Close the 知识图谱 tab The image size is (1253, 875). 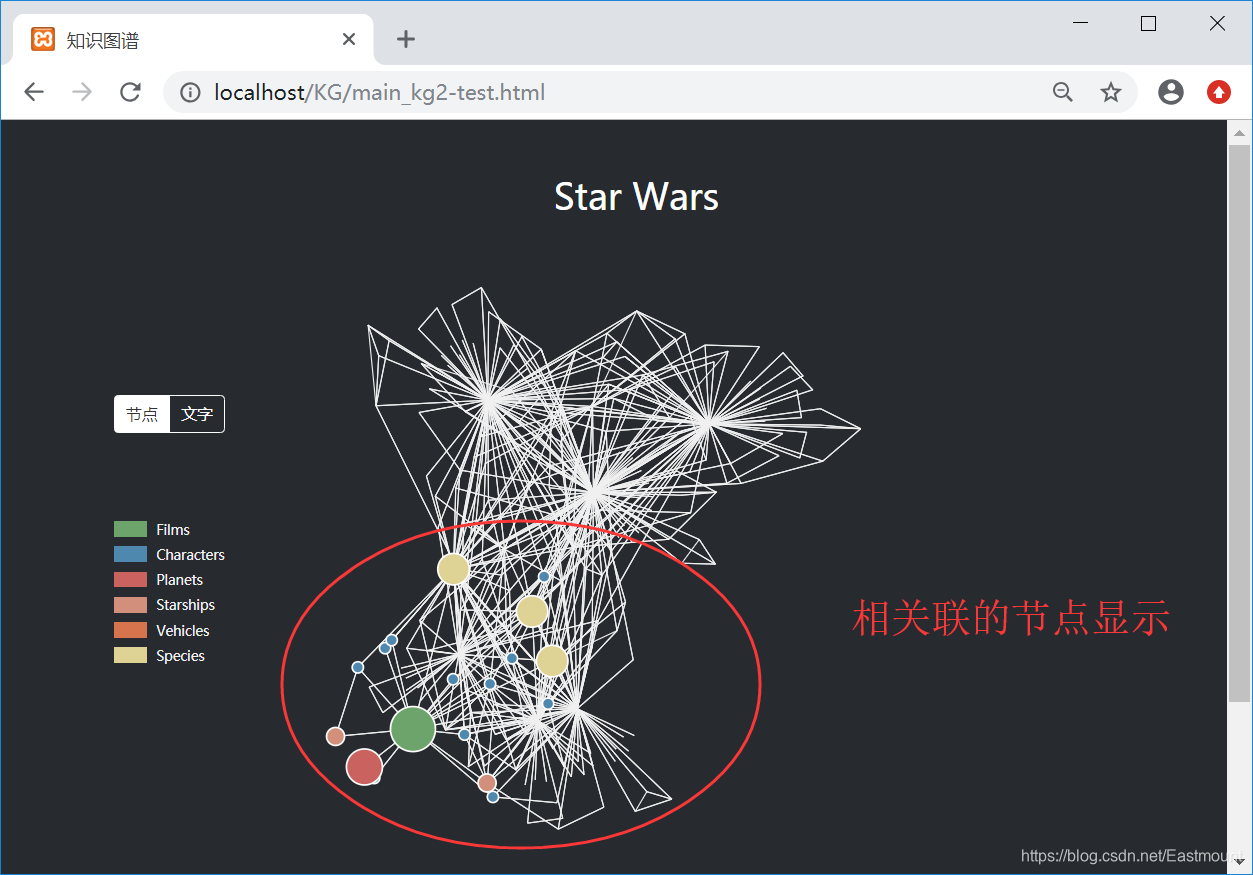click(349, 39)
